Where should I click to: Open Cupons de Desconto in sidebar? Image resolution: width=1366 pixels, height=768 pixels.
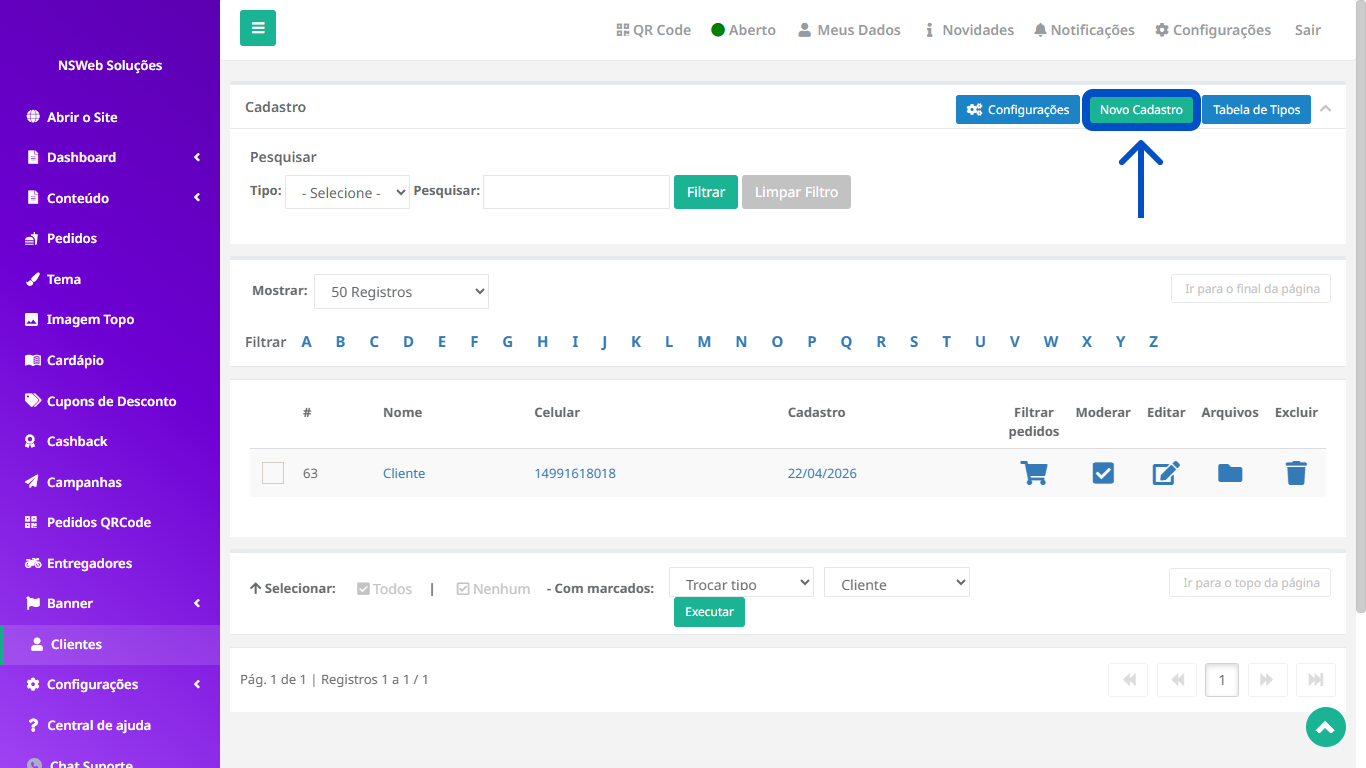click(x=110, y=401)
